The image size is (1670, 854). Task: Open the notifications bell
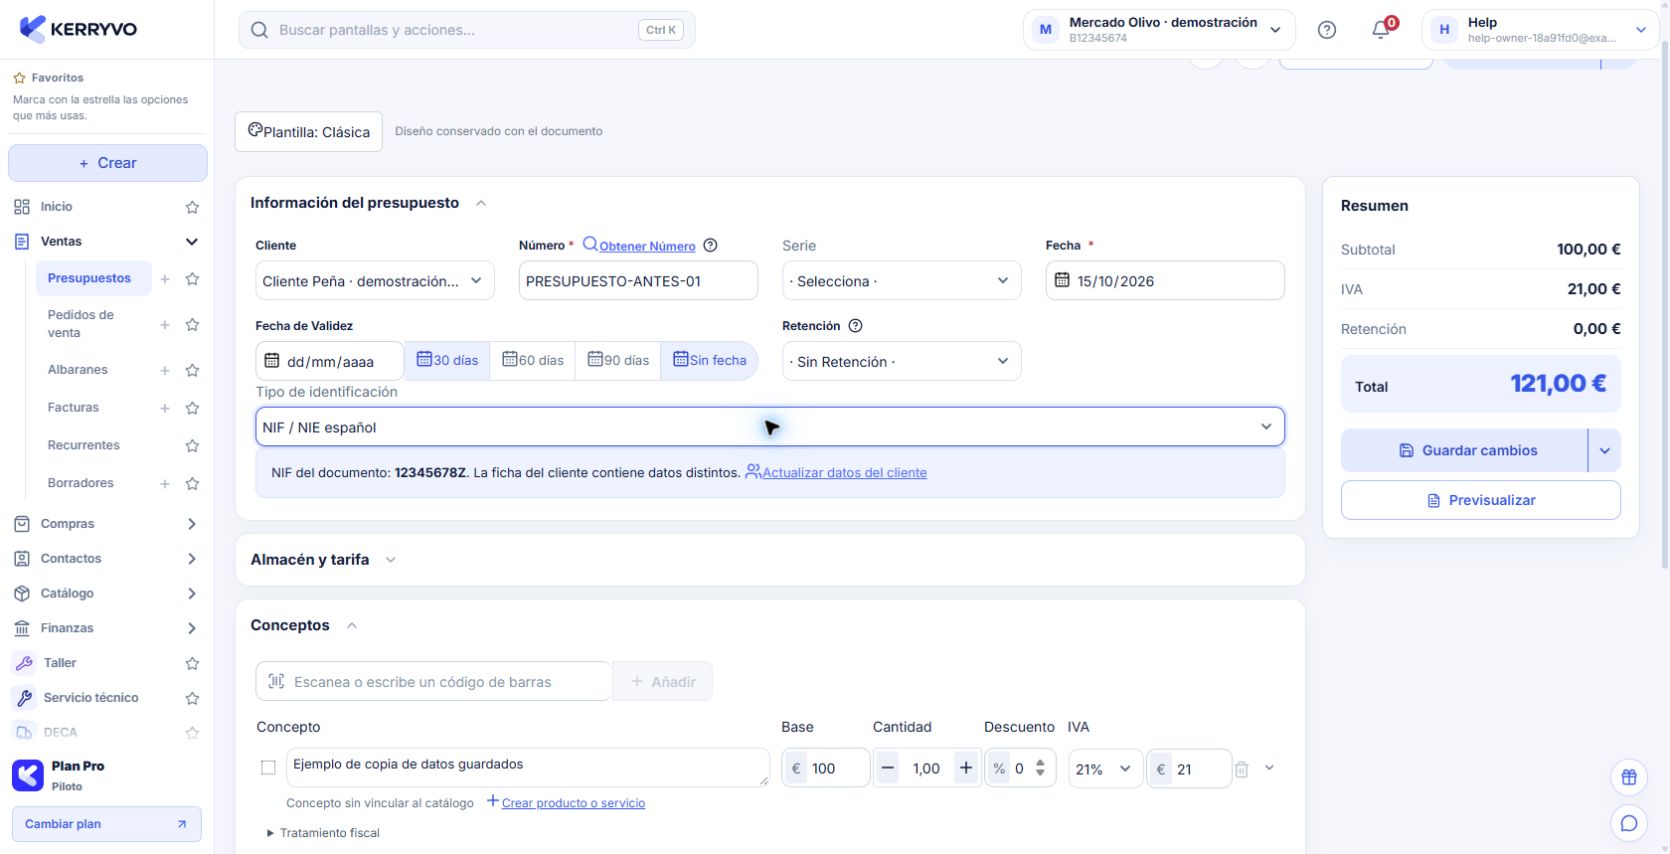tap(1381, 30)
